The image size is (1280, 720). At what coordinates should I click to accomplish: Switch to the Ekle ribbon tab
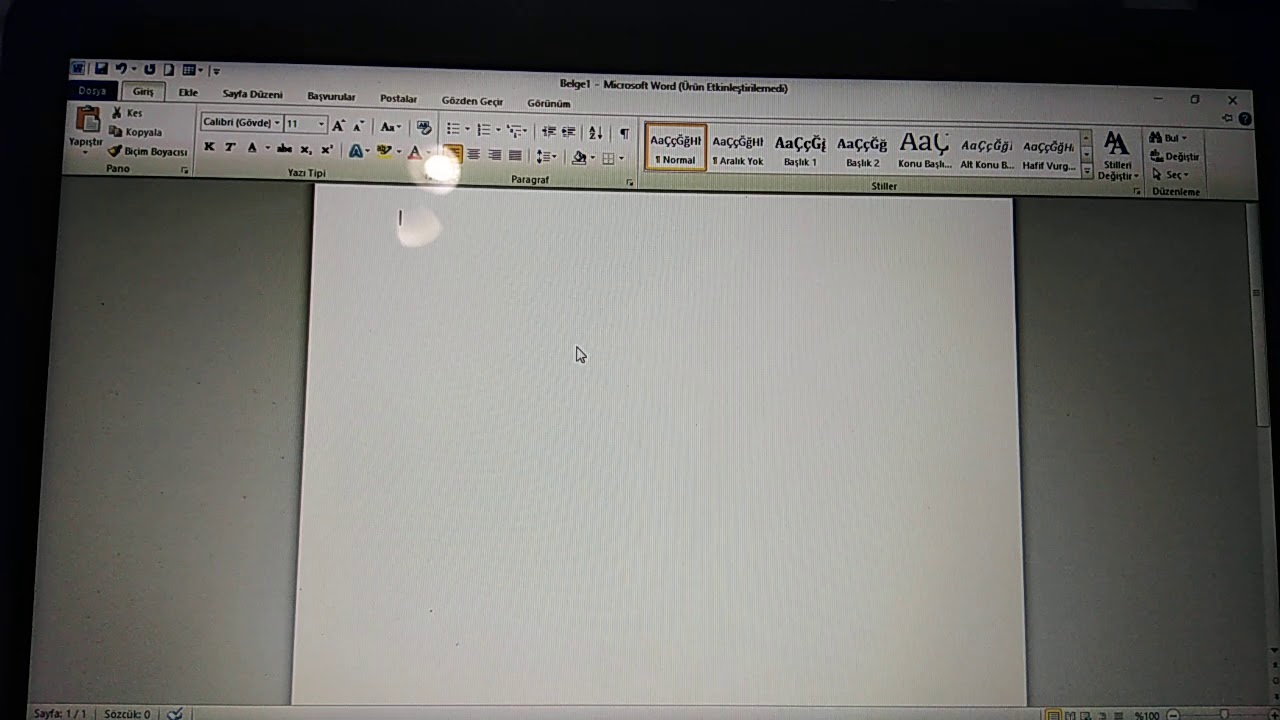click(x=188, y=93)
